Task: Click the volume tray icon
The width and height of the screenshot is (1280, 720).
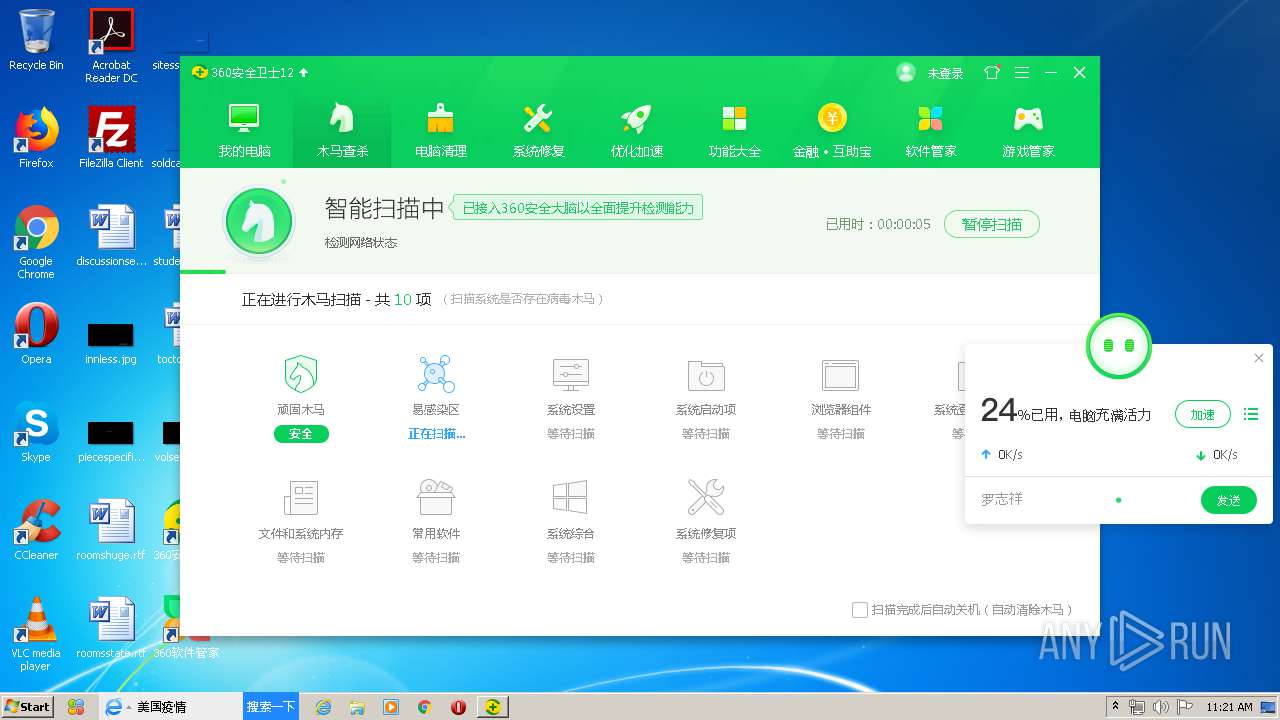Action: click(x=1161, y=707)
